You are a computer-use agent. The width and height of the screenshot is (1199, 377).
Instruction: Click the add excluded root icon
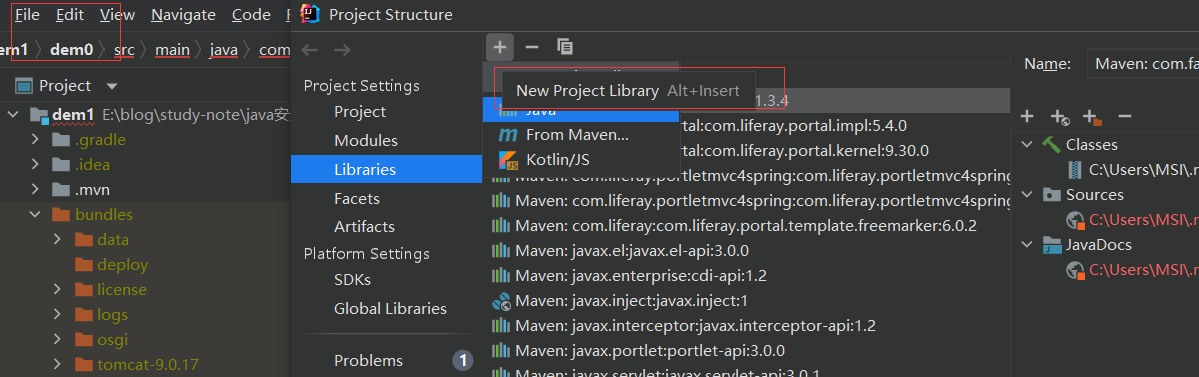click(x=1092, y=117)
